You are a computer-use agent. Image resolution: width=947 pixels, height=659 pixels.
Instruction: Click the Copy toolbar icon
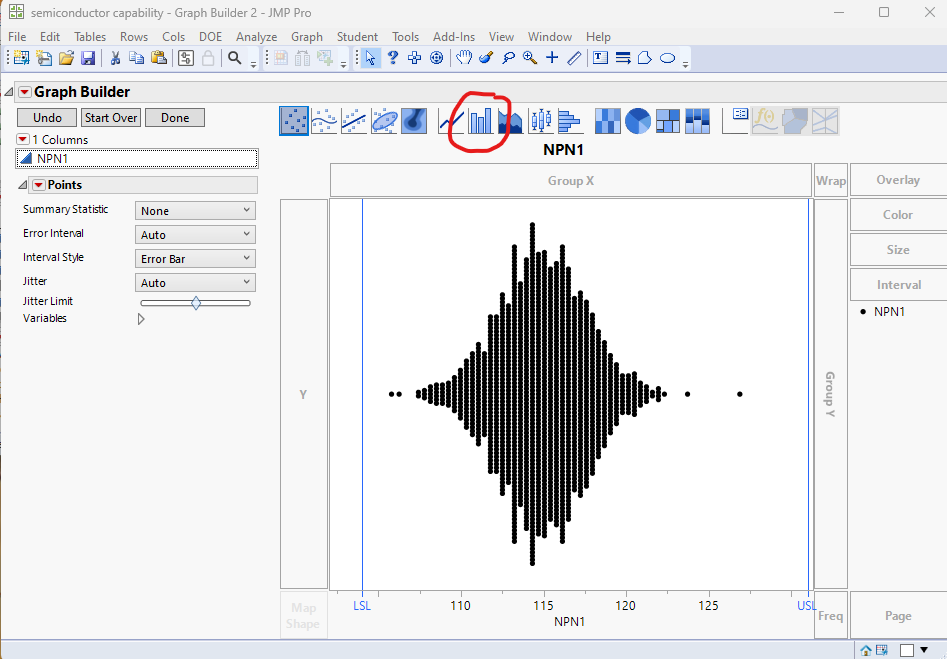[137, 58]
